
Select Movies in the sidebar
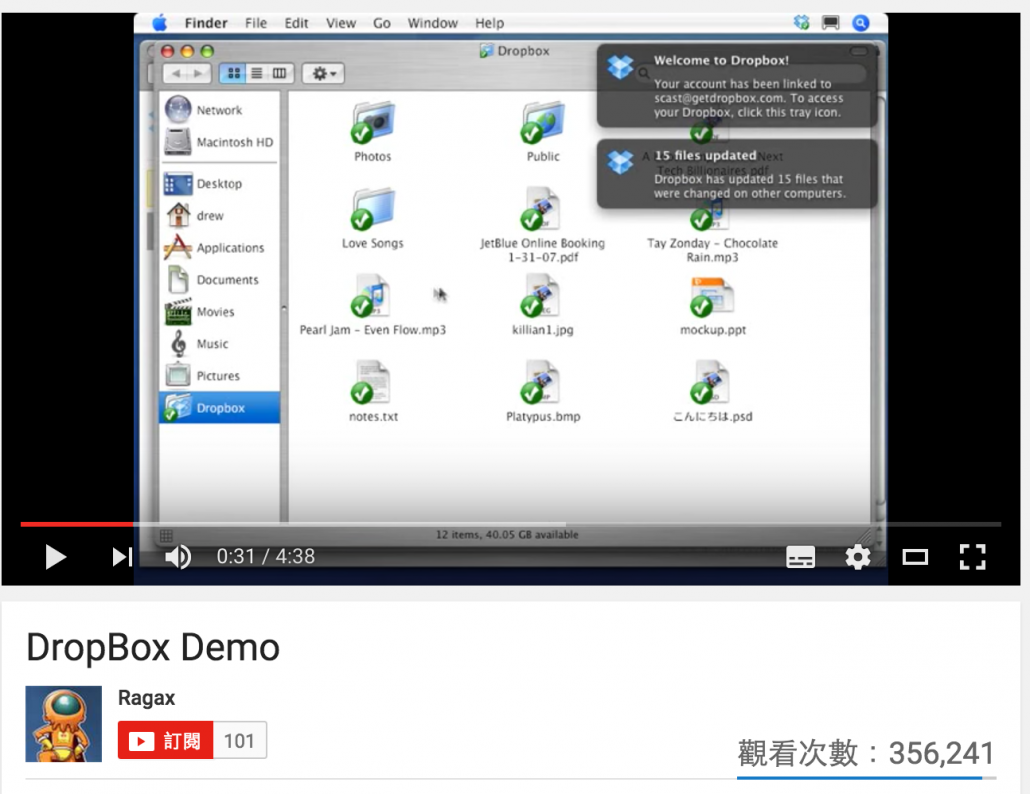coord(219,312)
